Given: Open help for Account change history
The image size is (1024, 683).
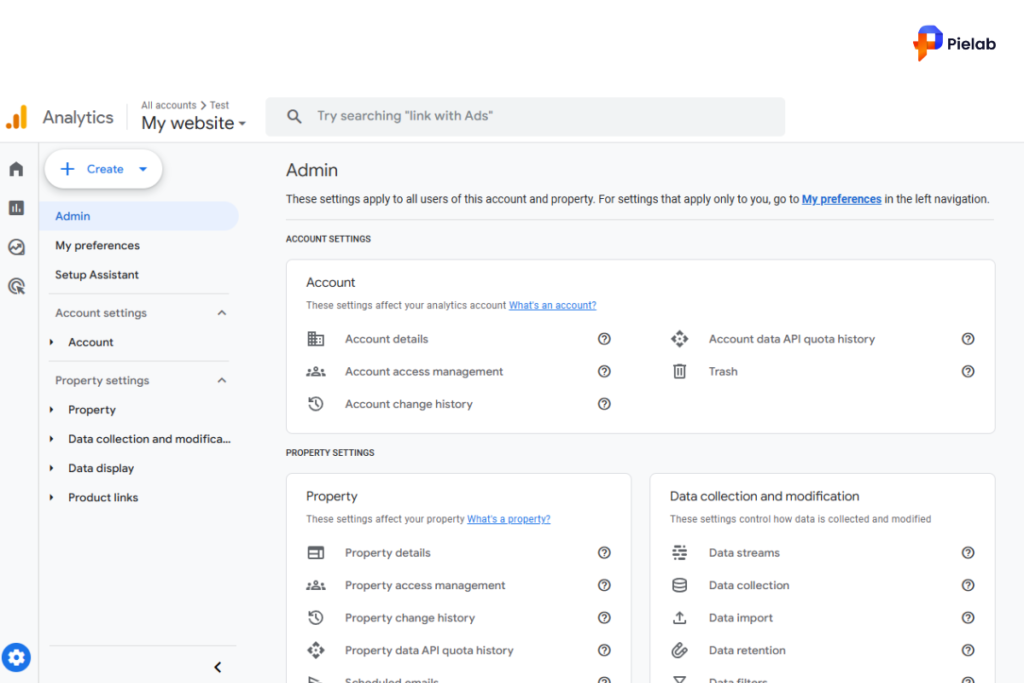Looking at the screenshot, I should 604,404.
